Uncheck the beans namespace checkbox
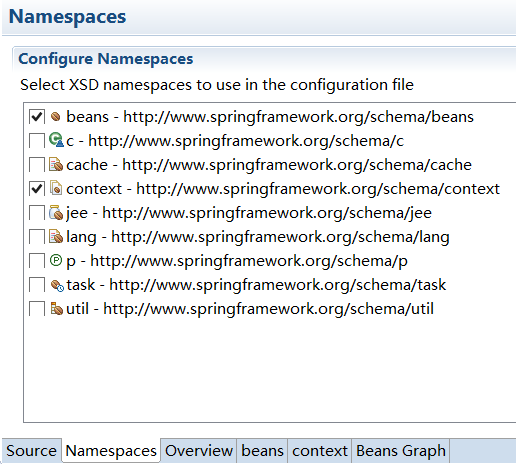Screen dimensions: 516x464 pos(37,116)
